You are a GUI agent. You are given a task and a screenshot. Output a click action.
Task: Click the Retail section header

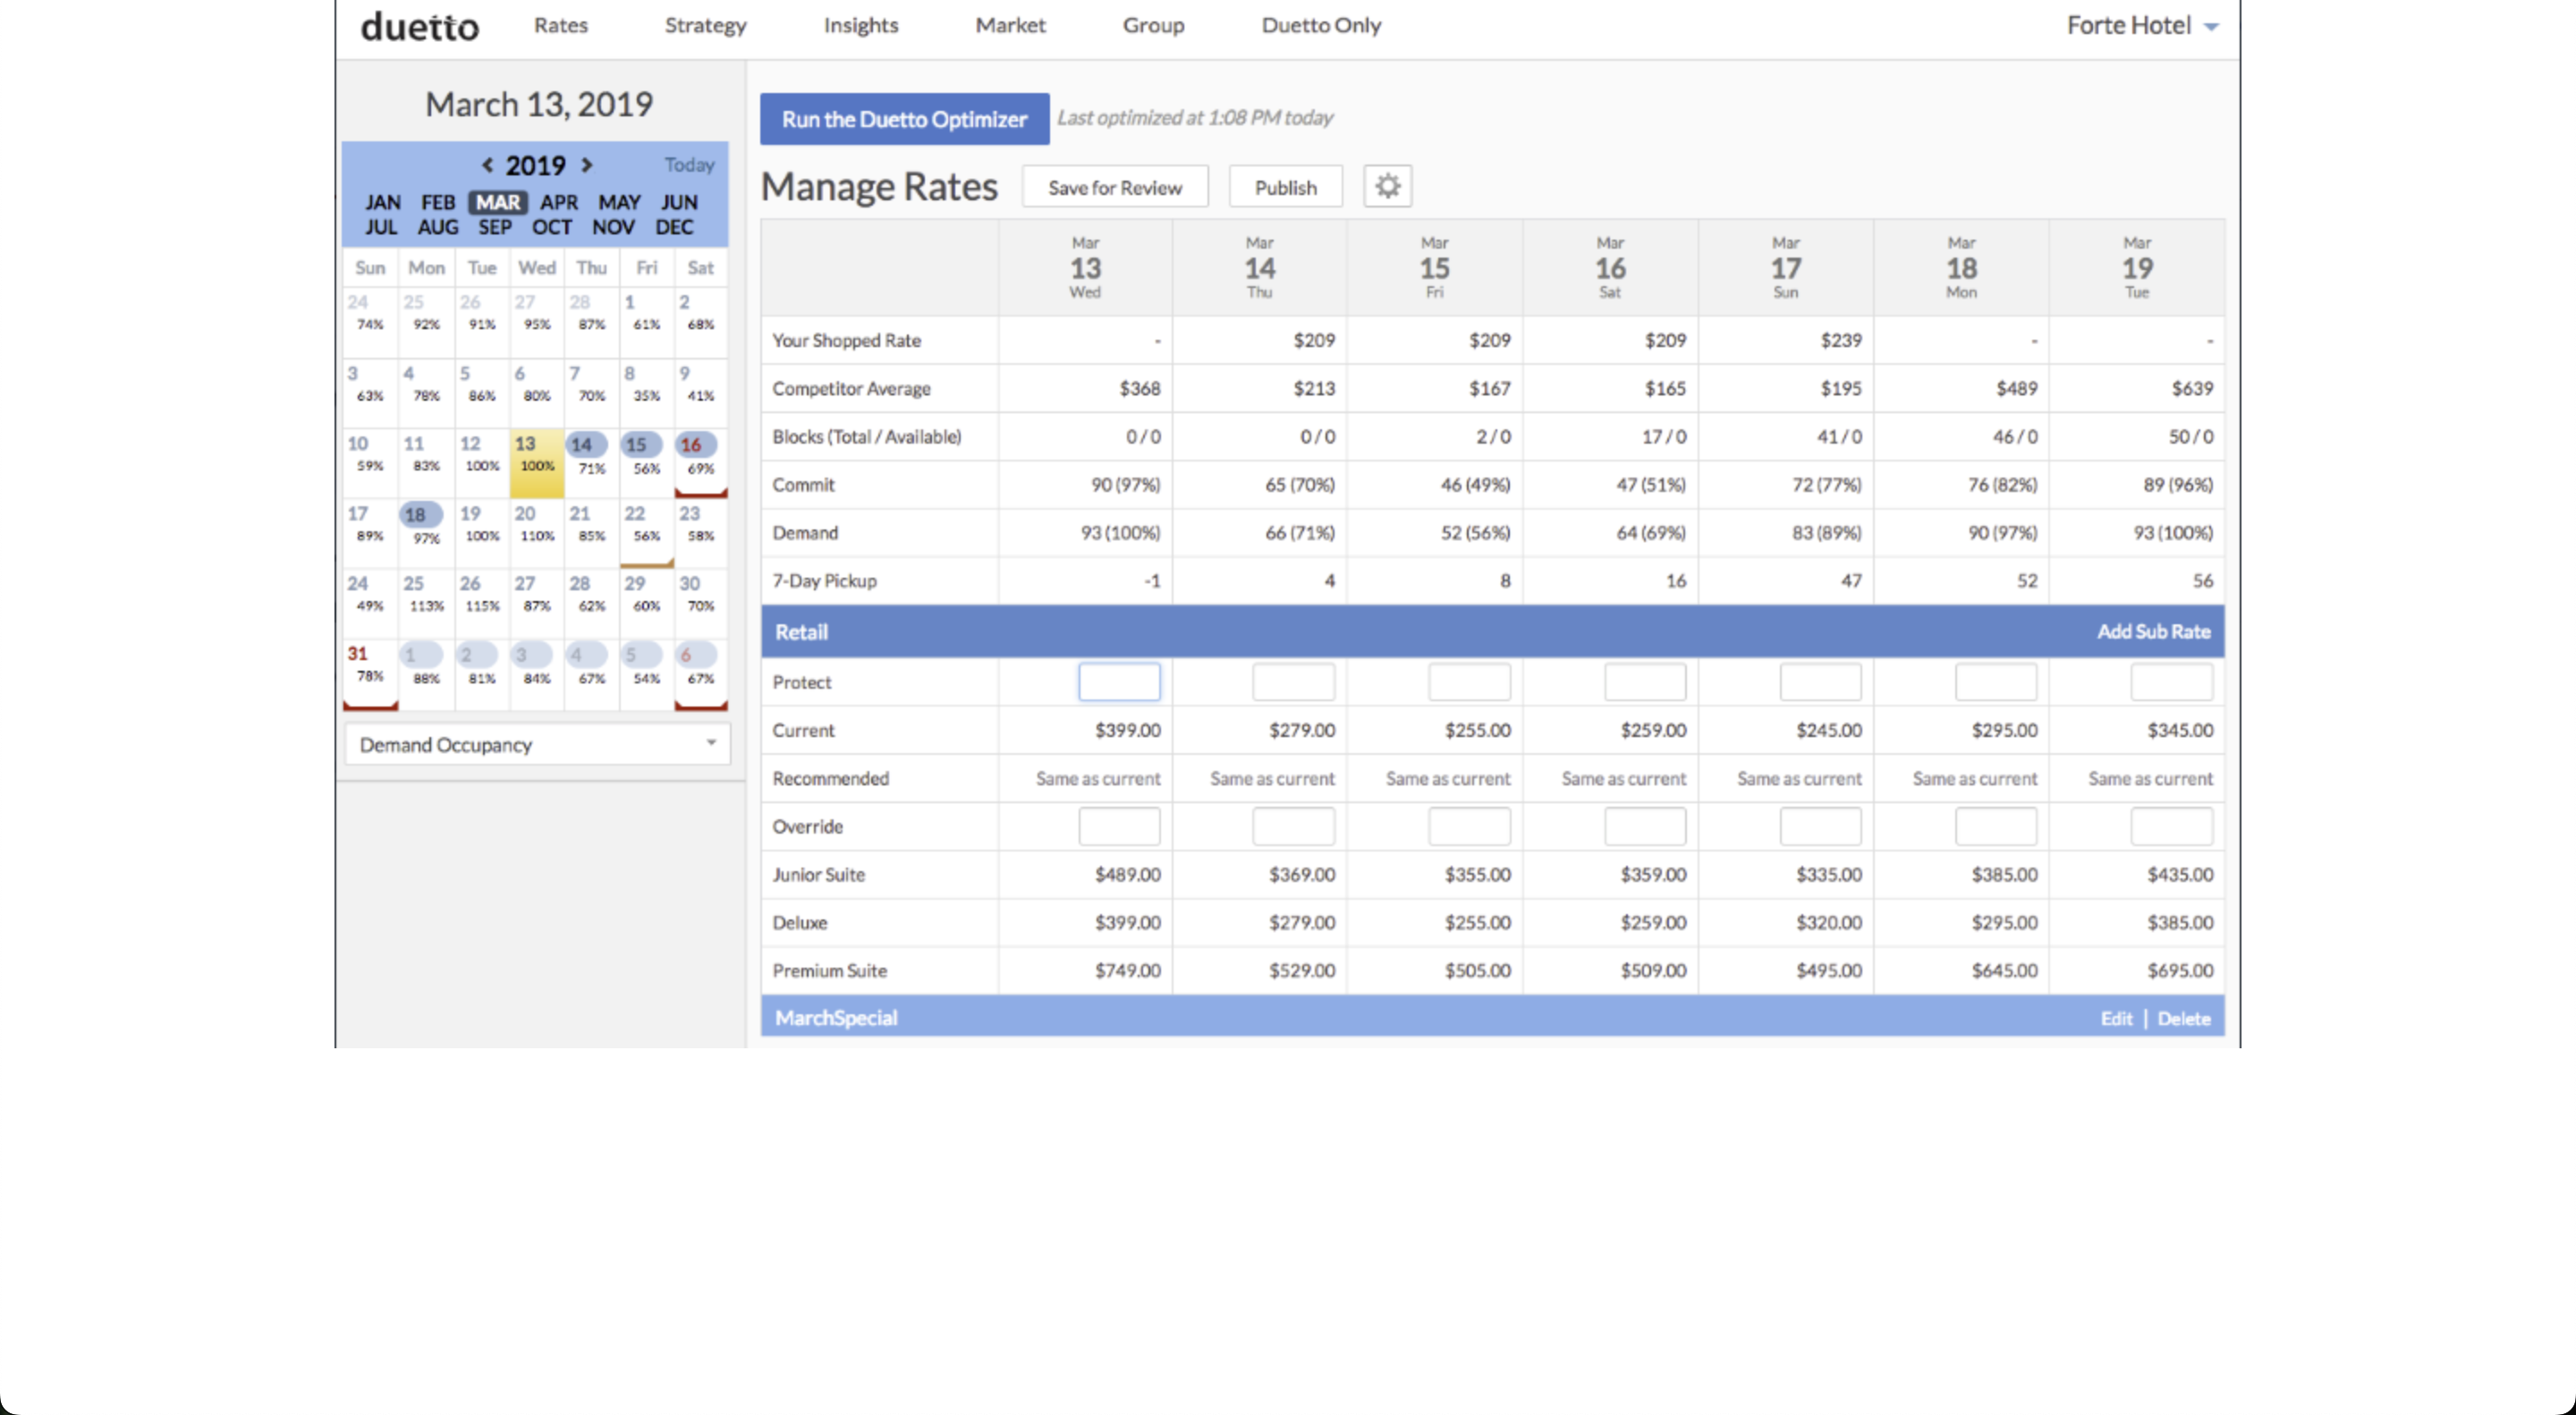1492,631
